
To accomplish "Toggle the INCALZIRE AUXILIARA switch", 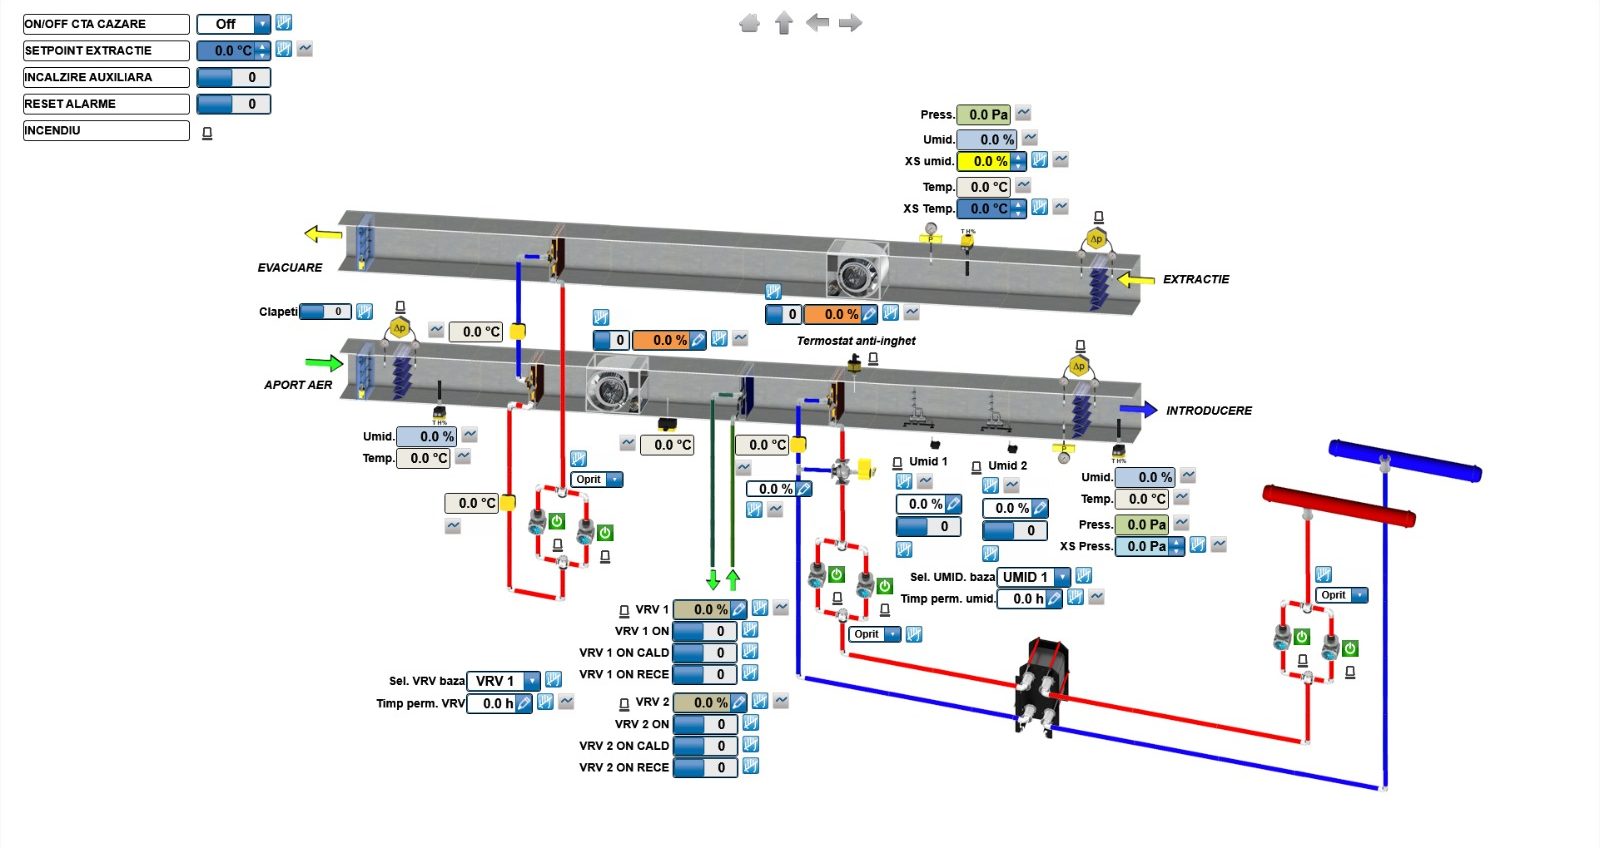I will point(233,77).
